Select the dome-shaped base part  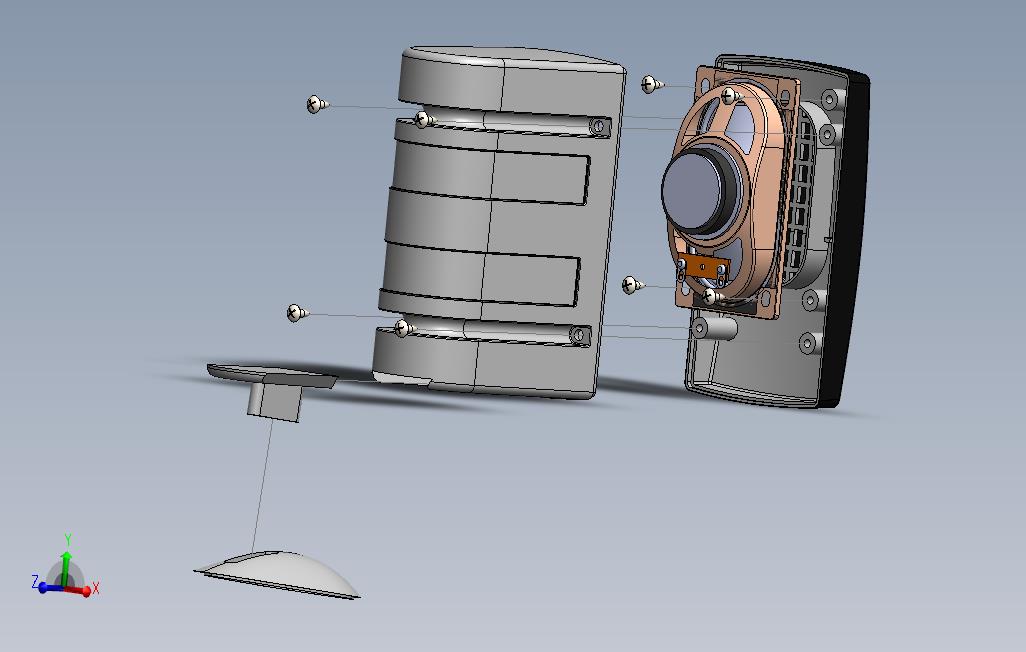coord(277,574)
